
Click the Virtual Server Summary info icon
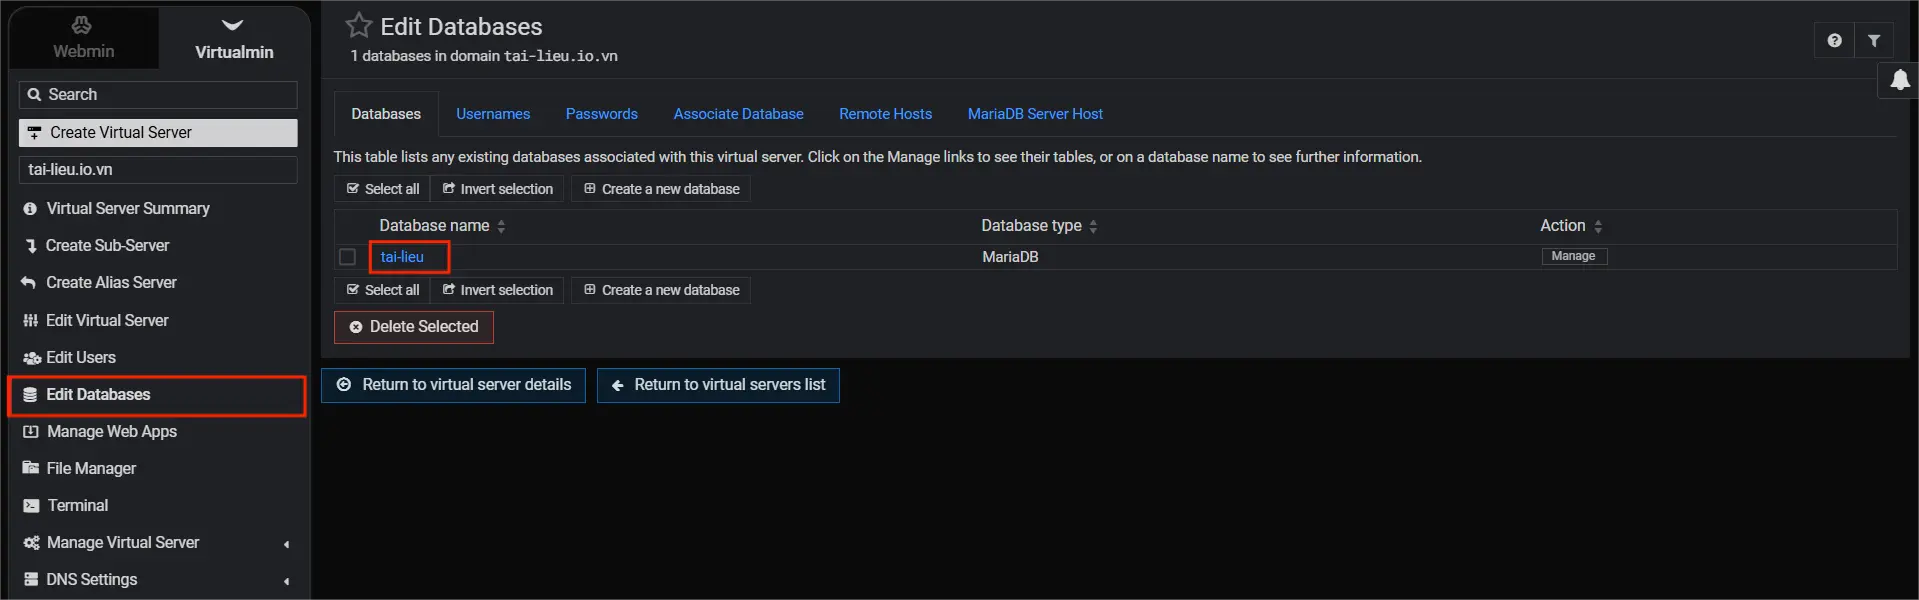[x=30, y=209]
